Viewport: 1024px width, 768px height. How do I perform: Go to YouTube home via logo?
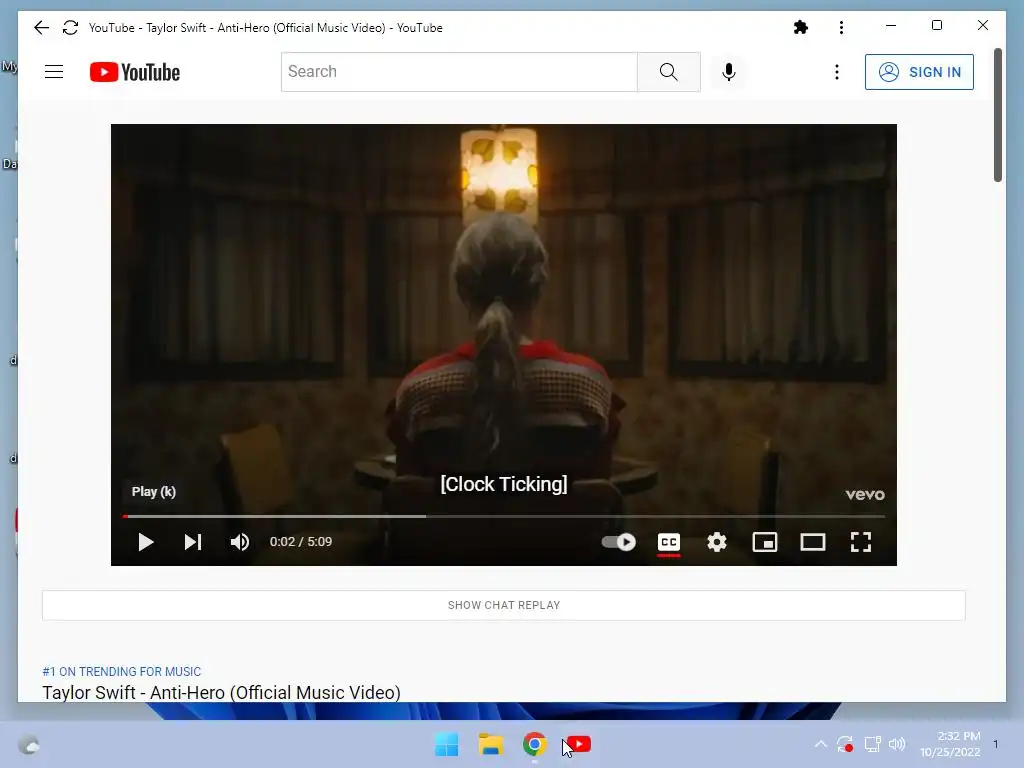(135, 72)
